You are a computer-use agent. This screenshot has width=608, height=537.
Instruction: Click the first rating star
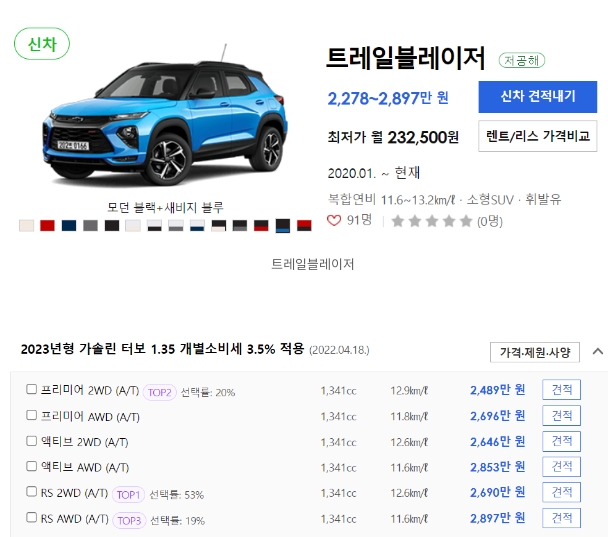(x=397, y=221)
